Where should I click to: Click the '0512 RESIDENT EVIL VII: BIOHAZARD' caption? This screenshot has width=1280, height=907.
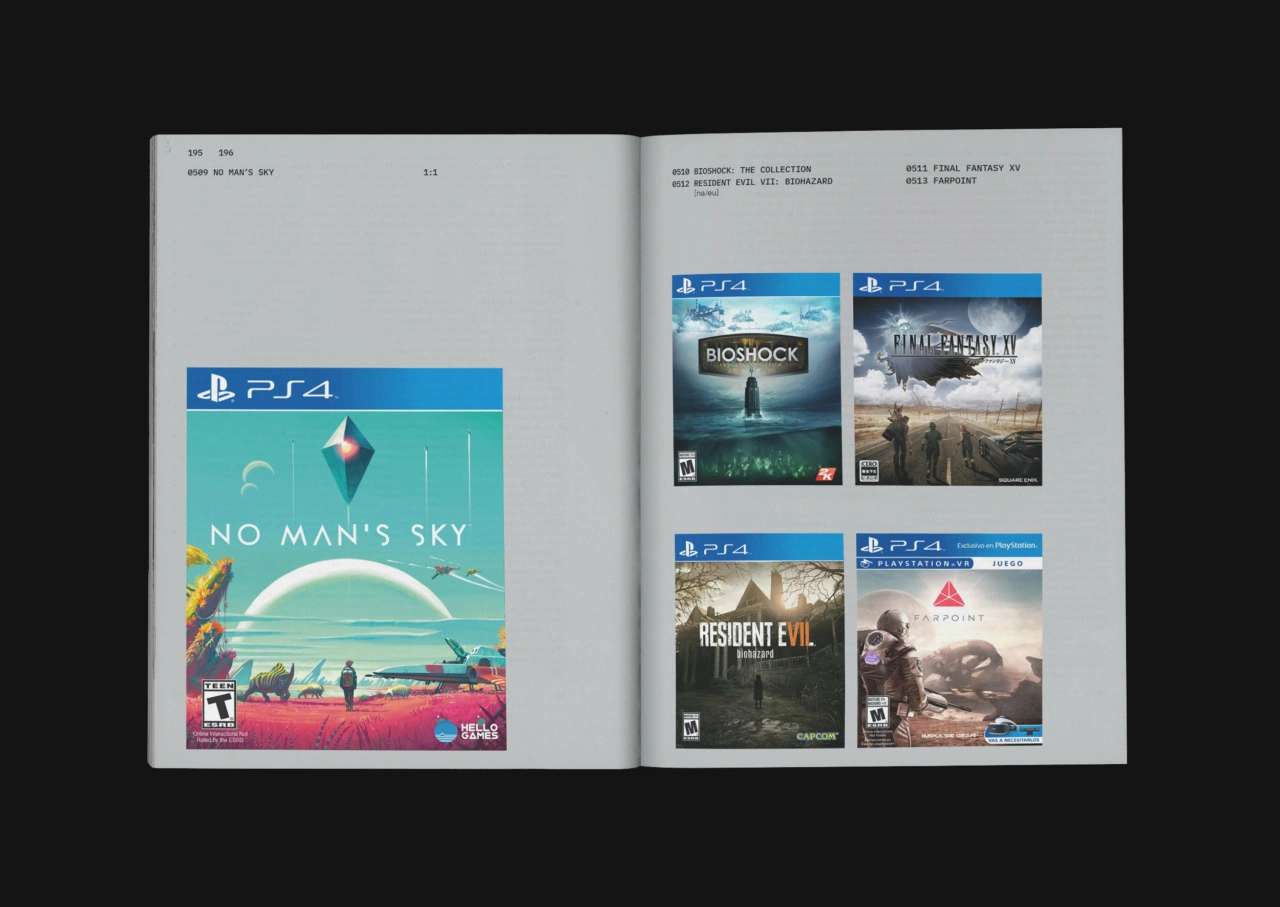point(752,182)
